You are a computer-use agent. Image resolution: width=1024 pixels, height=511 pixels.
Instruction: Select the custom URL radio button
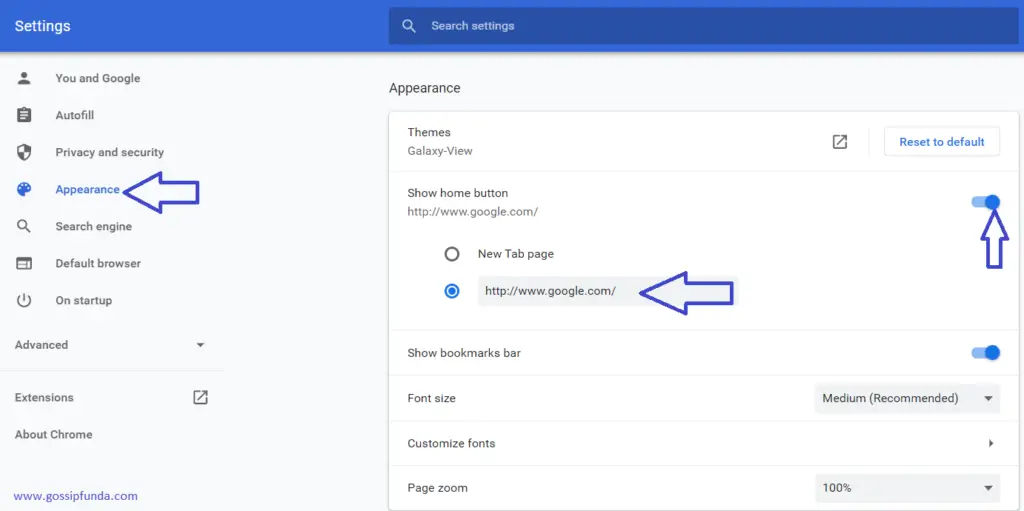(452, 291)
